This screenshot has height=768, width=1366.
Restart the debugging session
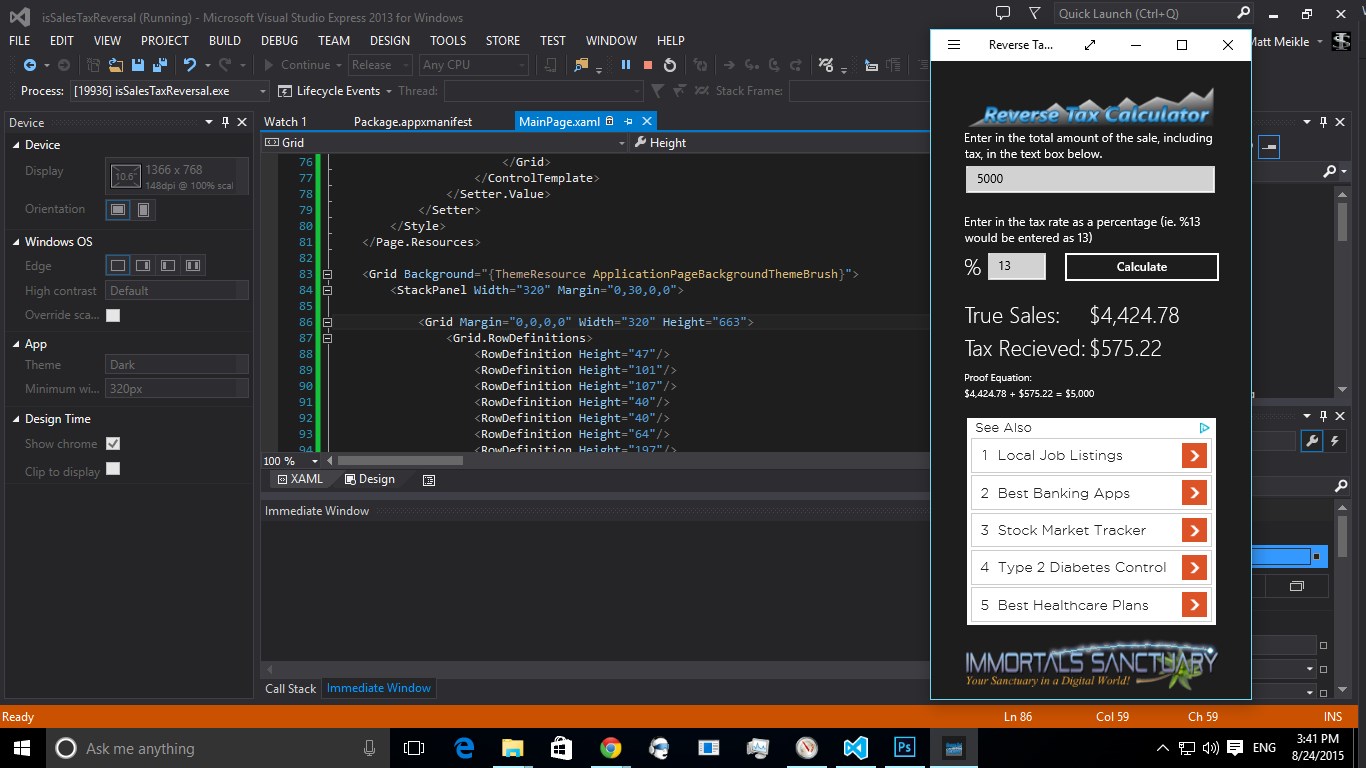click(669, 65)
